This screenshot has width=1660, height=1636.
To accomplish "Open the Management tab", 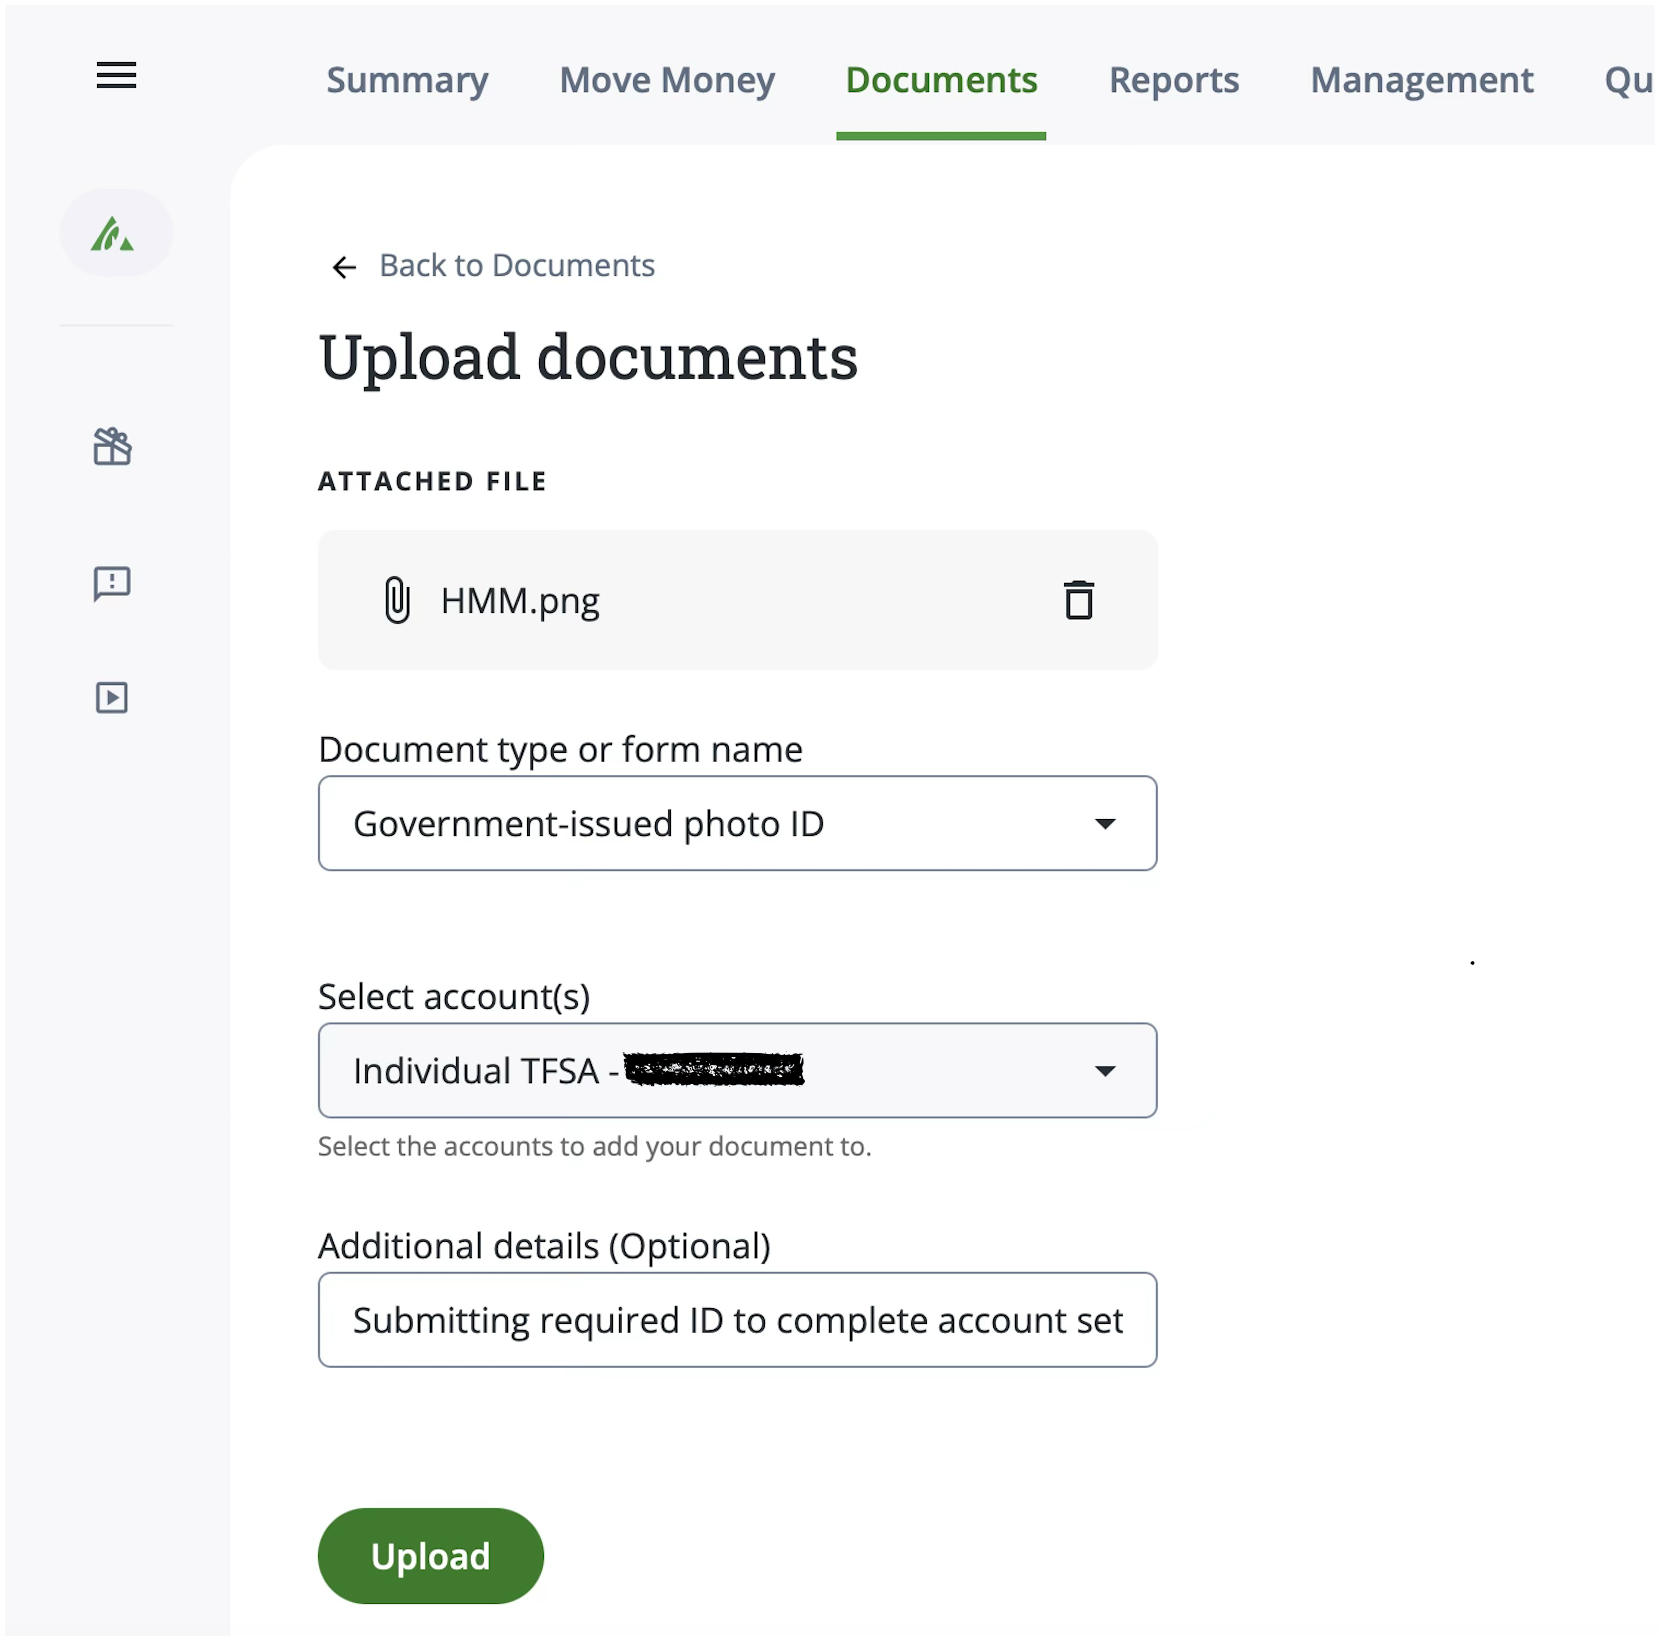I will (1422, 80).
